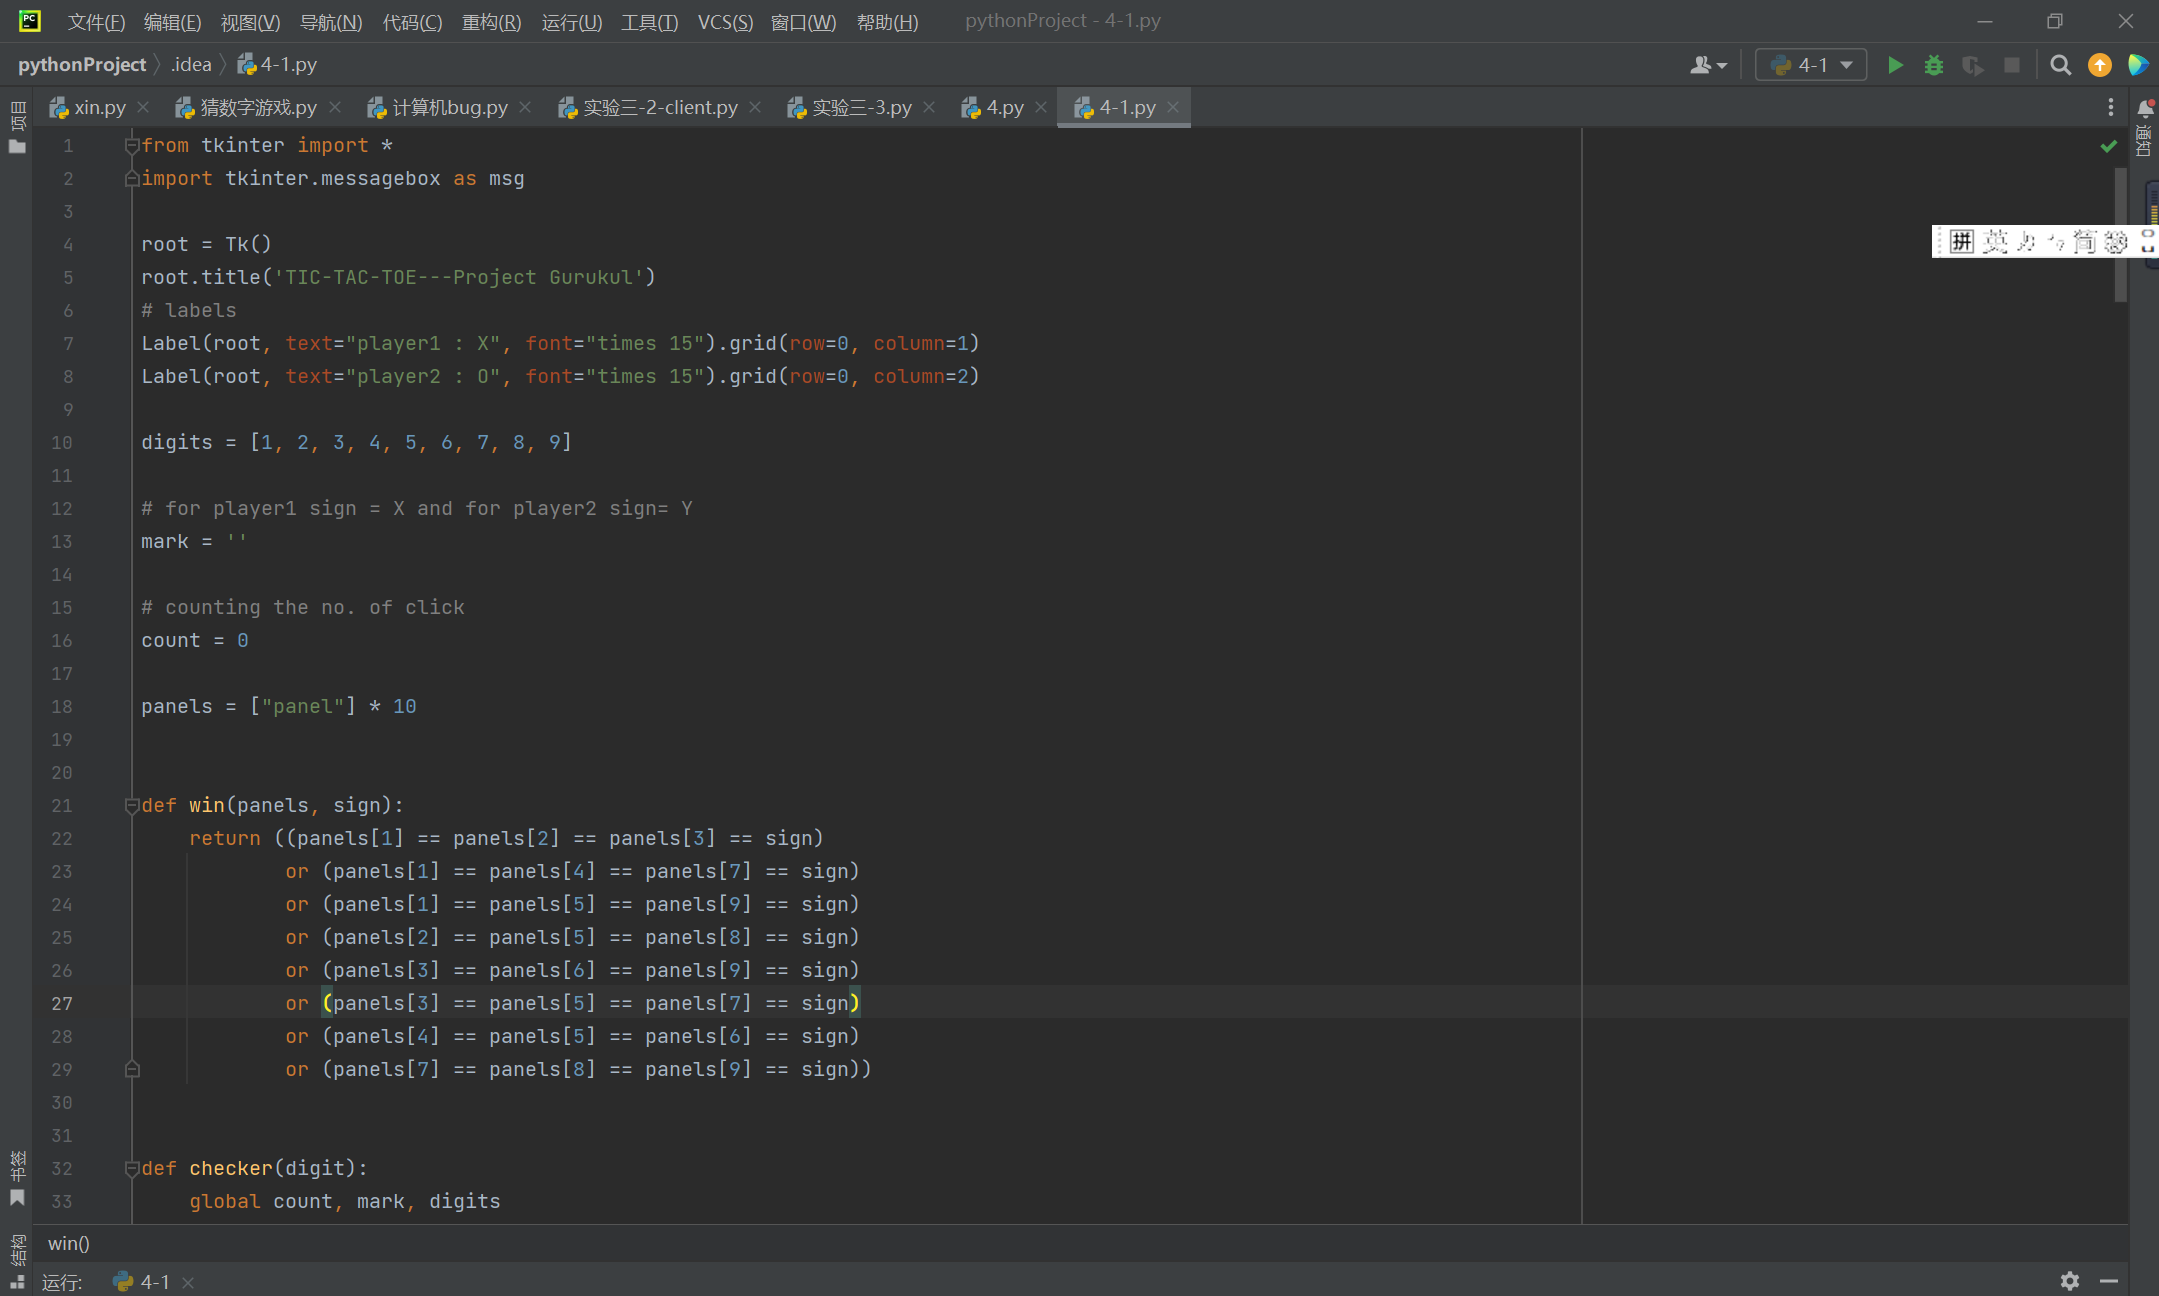The image size is (2159, 1296).
Task: Click the colorful plugin icon at toolbar end
Action: point(2138,65)
